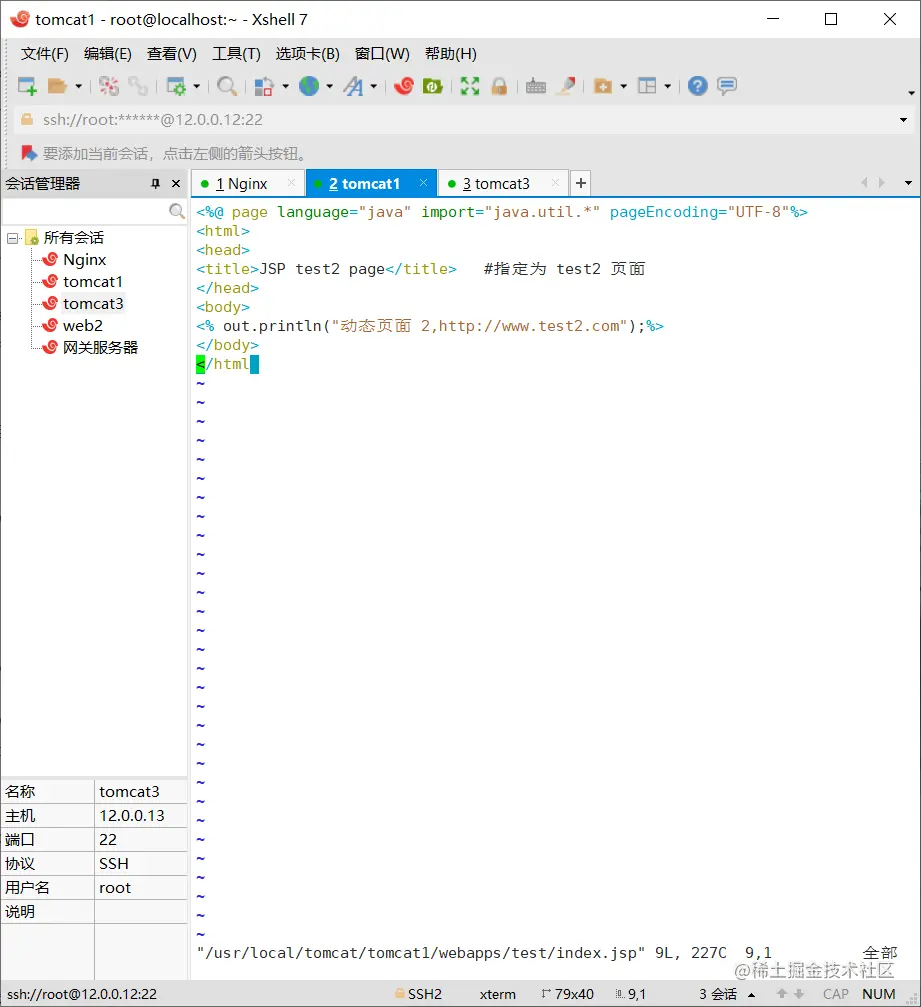Open session Properties gear icon
Screen dimensions: 921x1007
176,85
